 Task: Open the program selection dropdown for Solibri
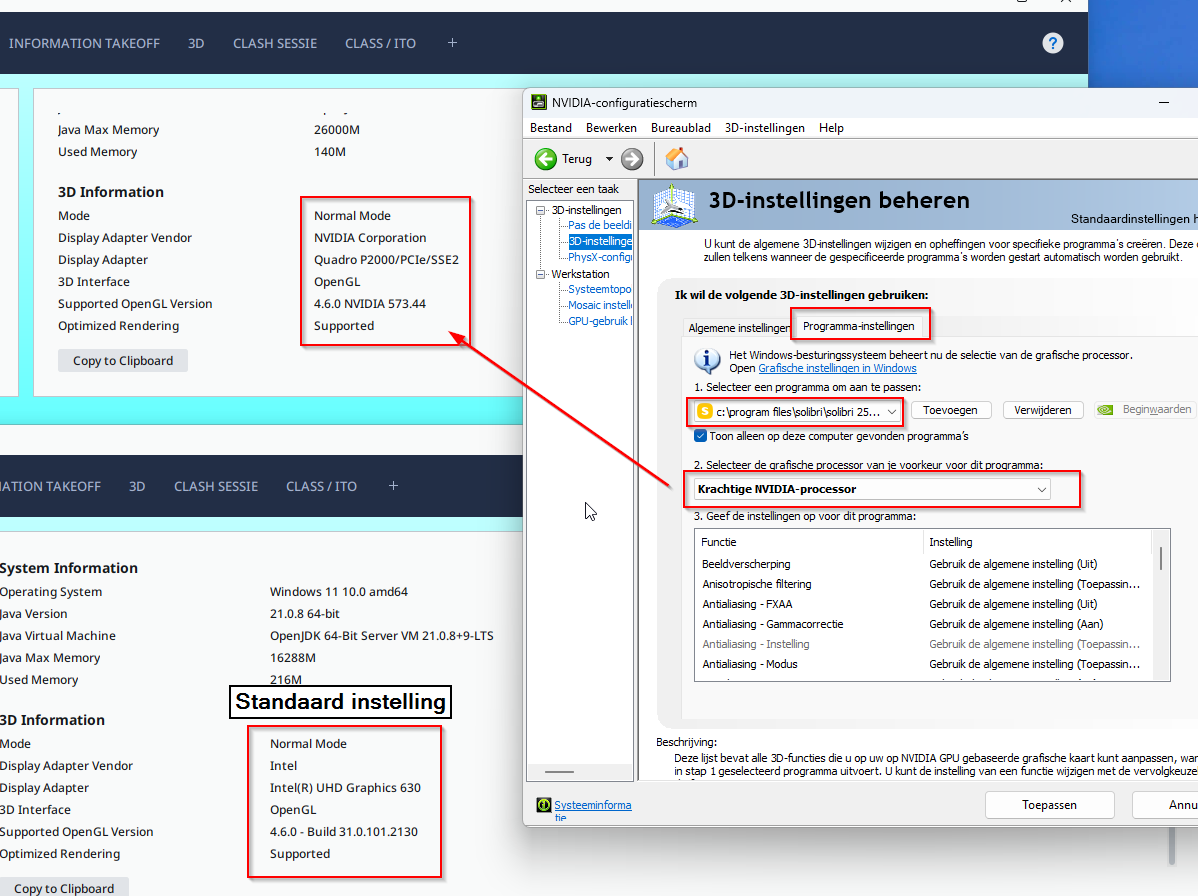[x=798, y=412]
